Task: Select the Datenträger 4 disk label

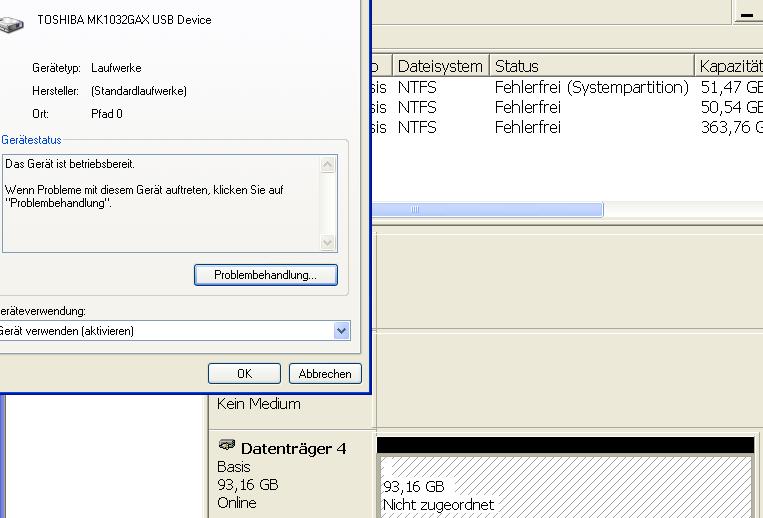Action: coord(293,448)
